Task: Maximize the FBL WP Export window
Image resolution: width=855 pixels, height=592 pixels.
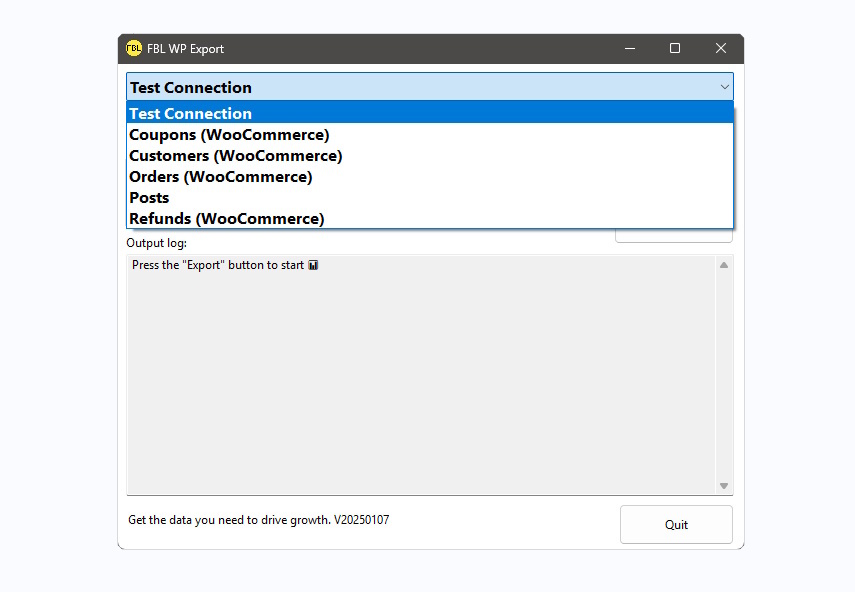Action: pos(675,48)
